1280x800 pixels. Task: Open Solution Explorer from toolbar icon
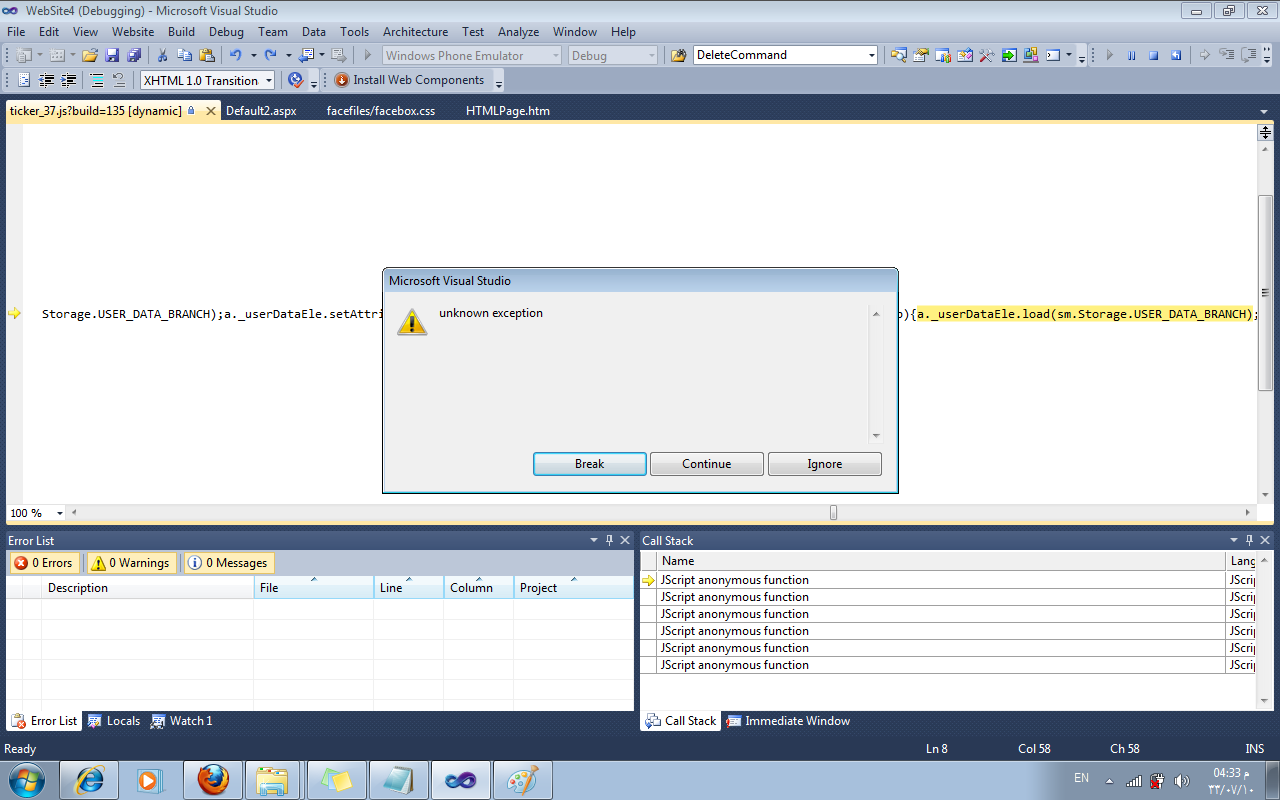(x=899, y=56)
